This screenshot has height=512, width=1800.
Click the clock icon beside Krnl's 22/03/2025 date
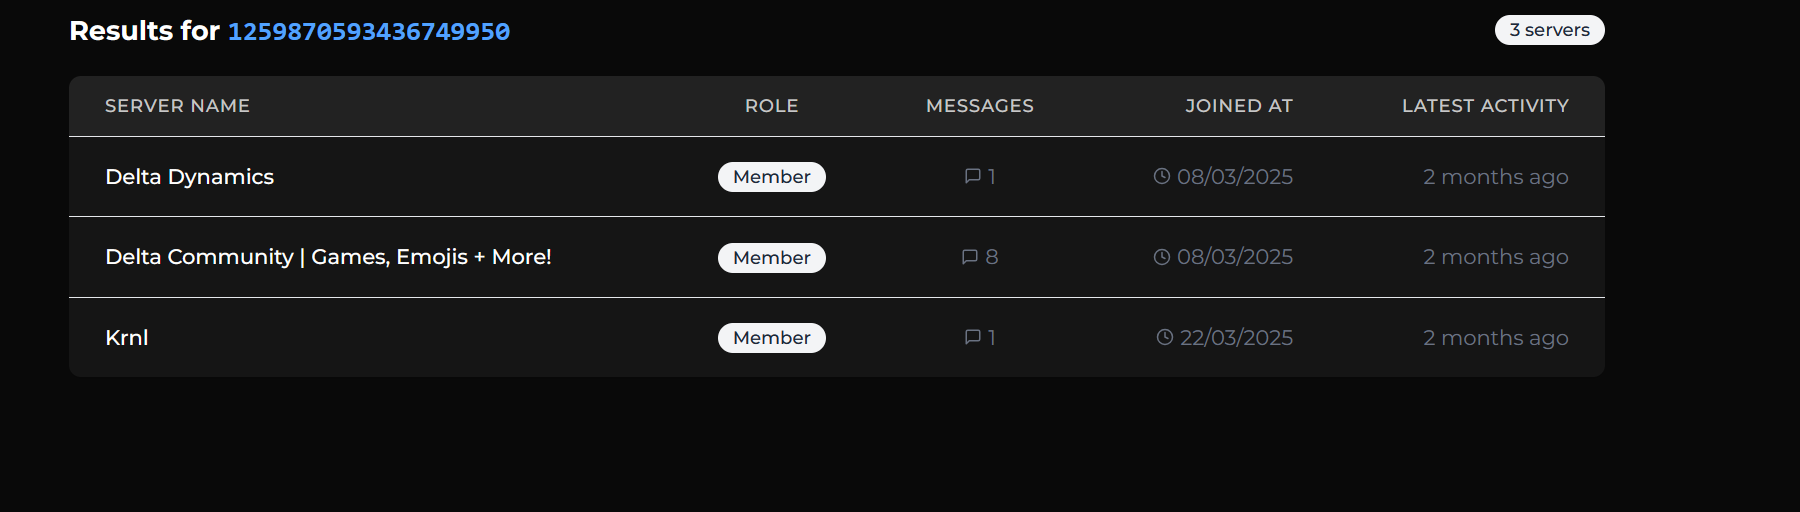tap(1164, 337)
